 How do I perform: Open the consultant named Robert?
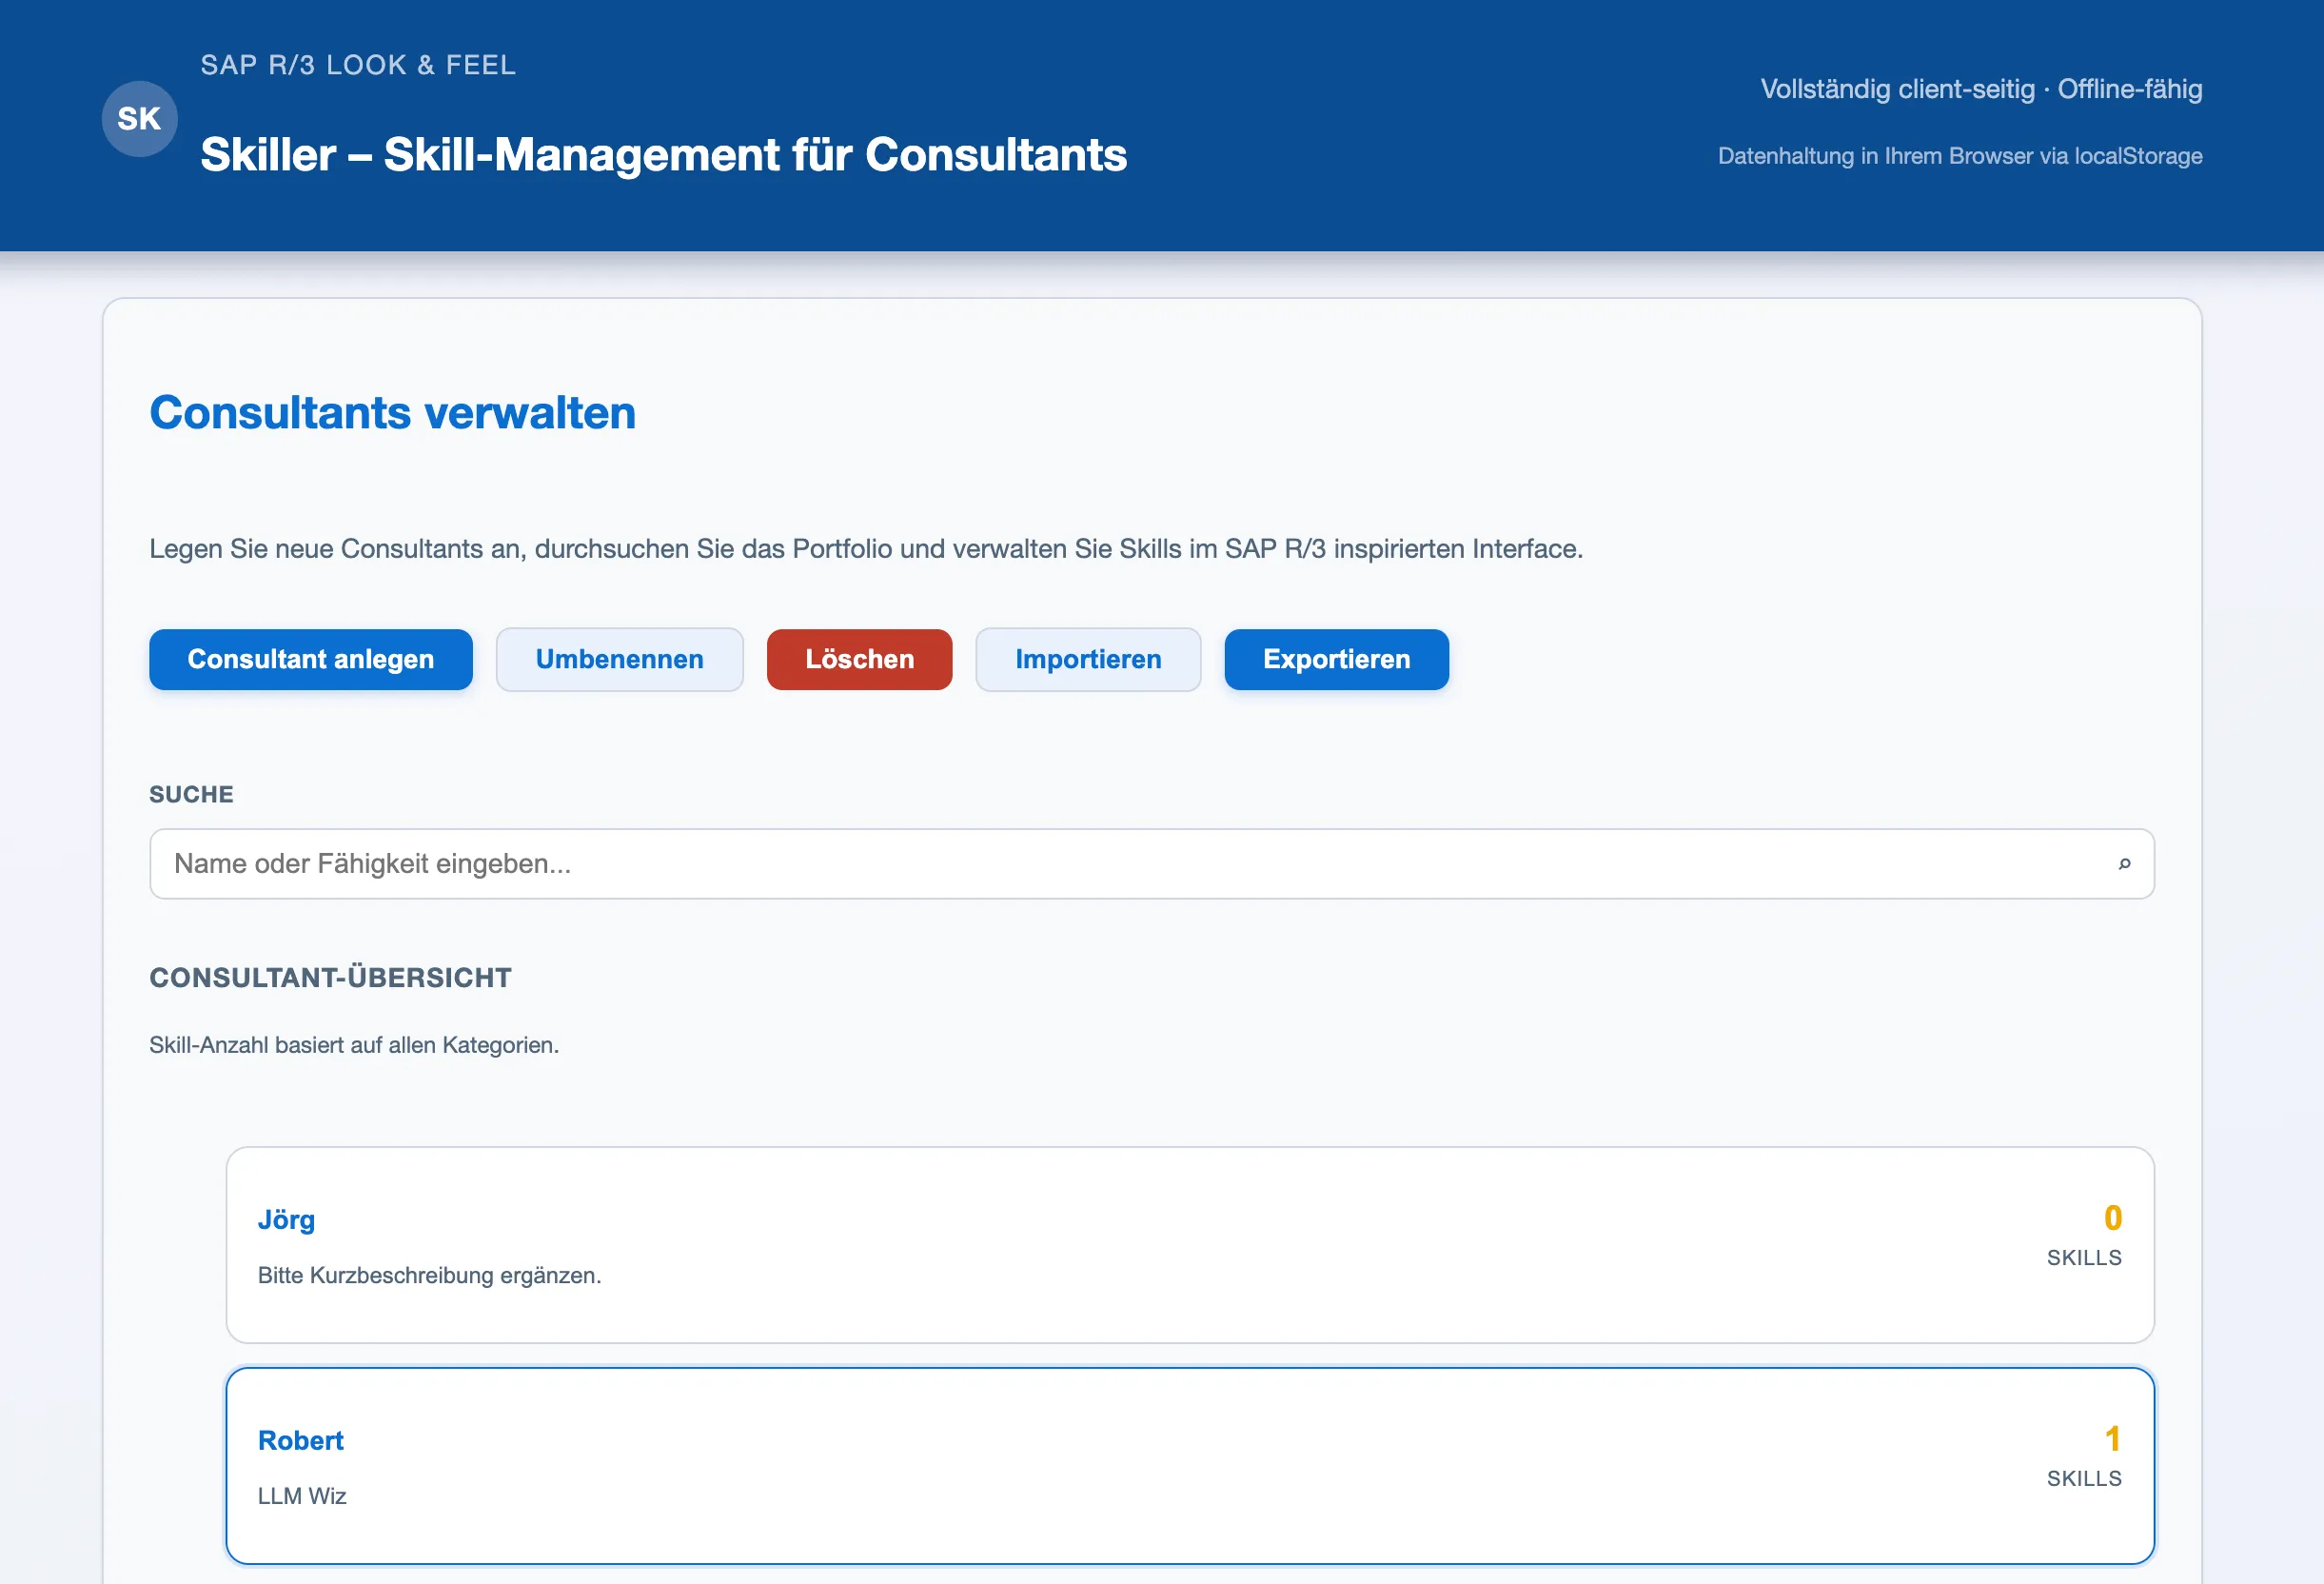(x=300, y=1440)
